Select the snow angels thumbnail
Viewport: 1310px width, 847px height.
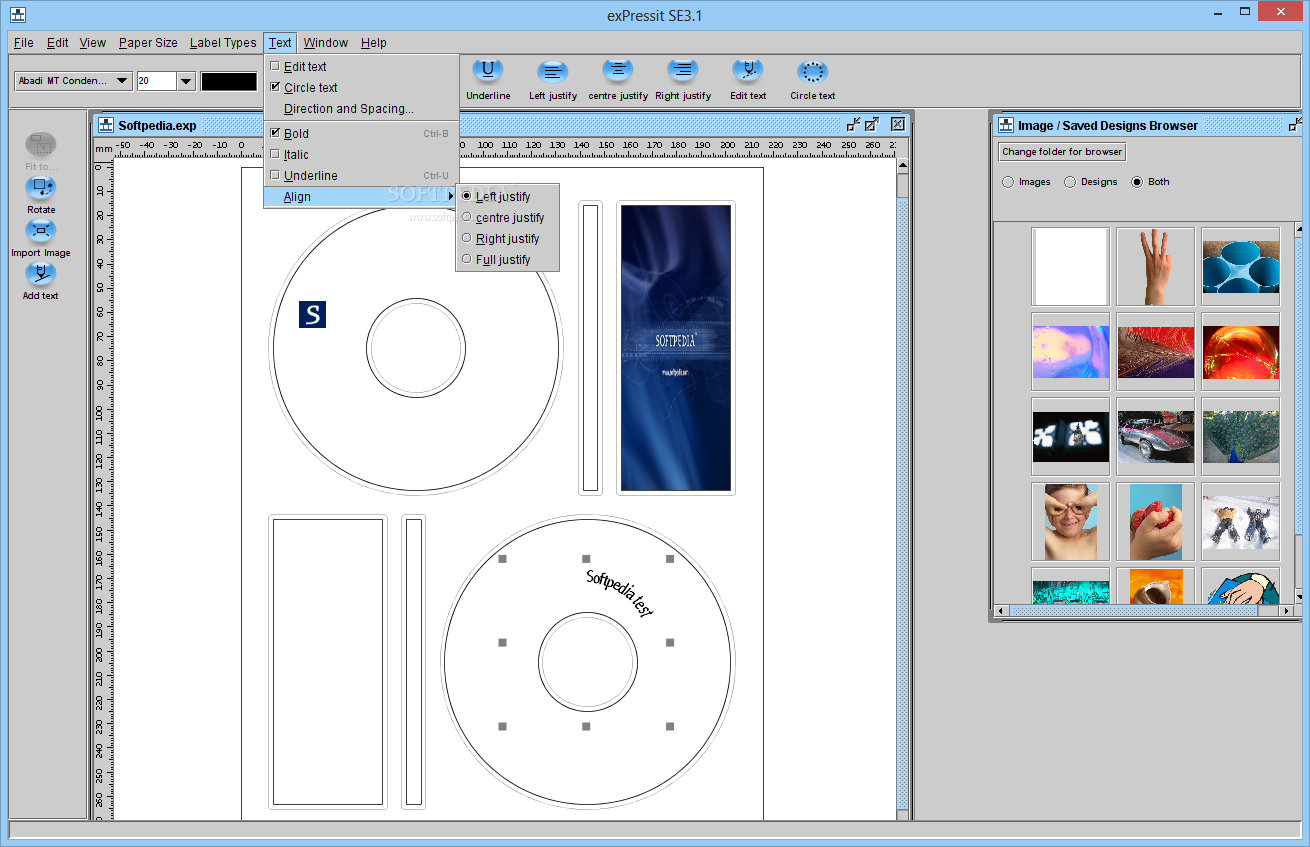pos(1240,521)
